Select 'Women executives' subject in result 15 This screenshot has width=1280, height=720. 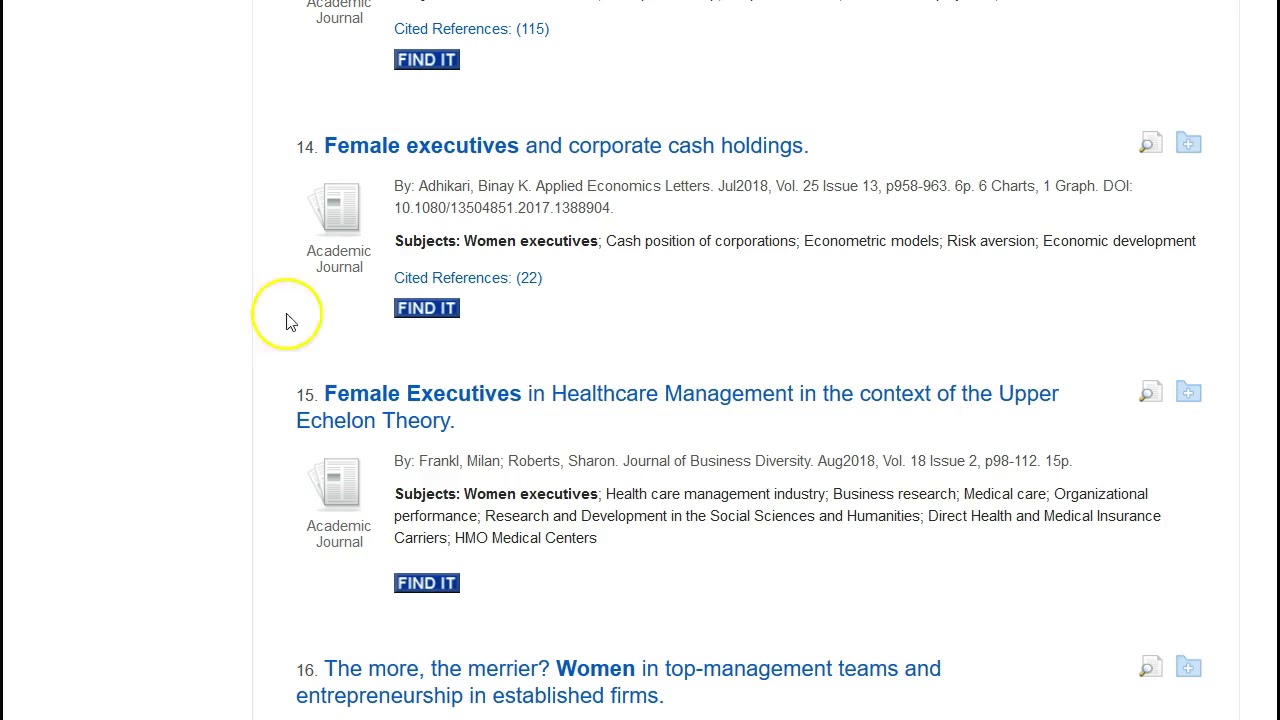coord(530,494)
